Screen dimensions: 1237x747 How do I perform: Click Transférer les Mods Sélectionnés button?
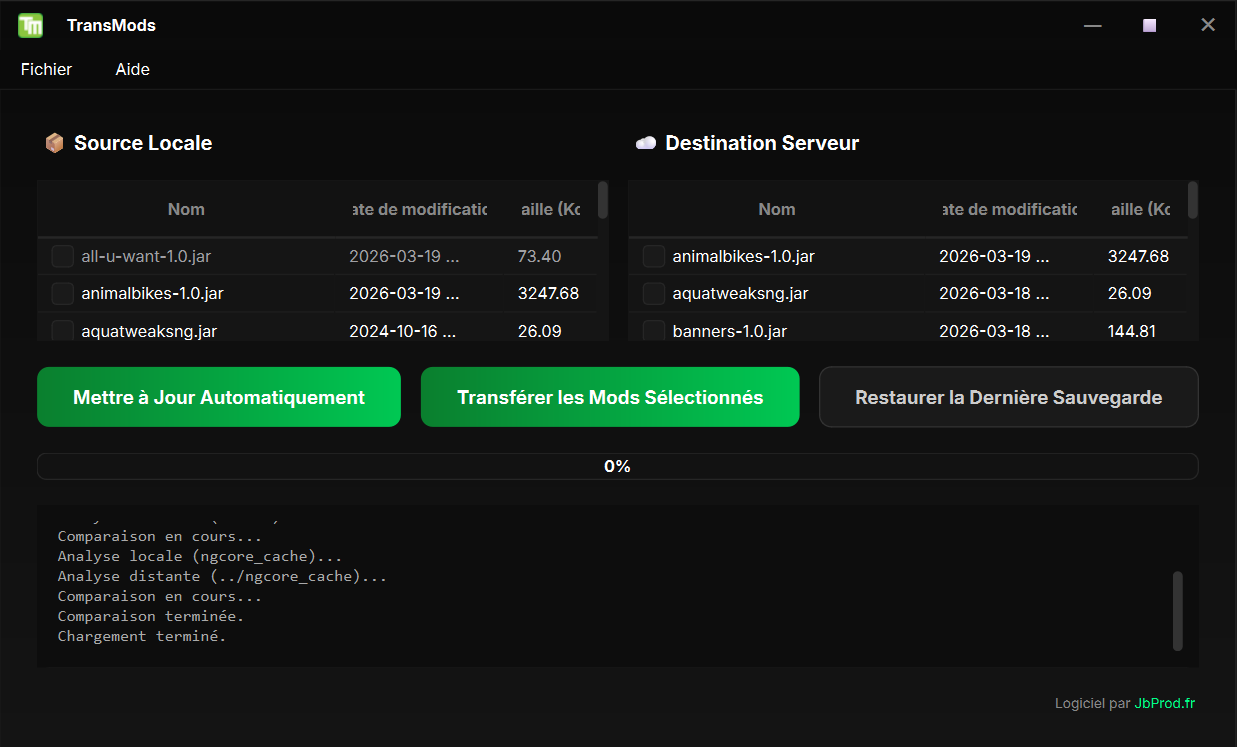610,397
